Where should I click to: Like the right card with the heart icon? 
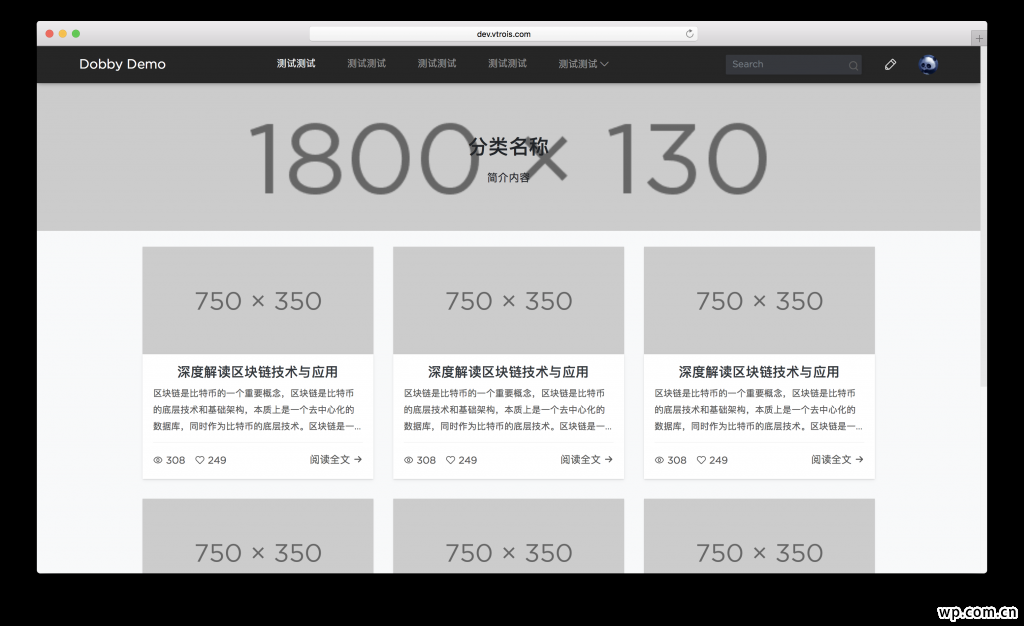pos(701,460)
